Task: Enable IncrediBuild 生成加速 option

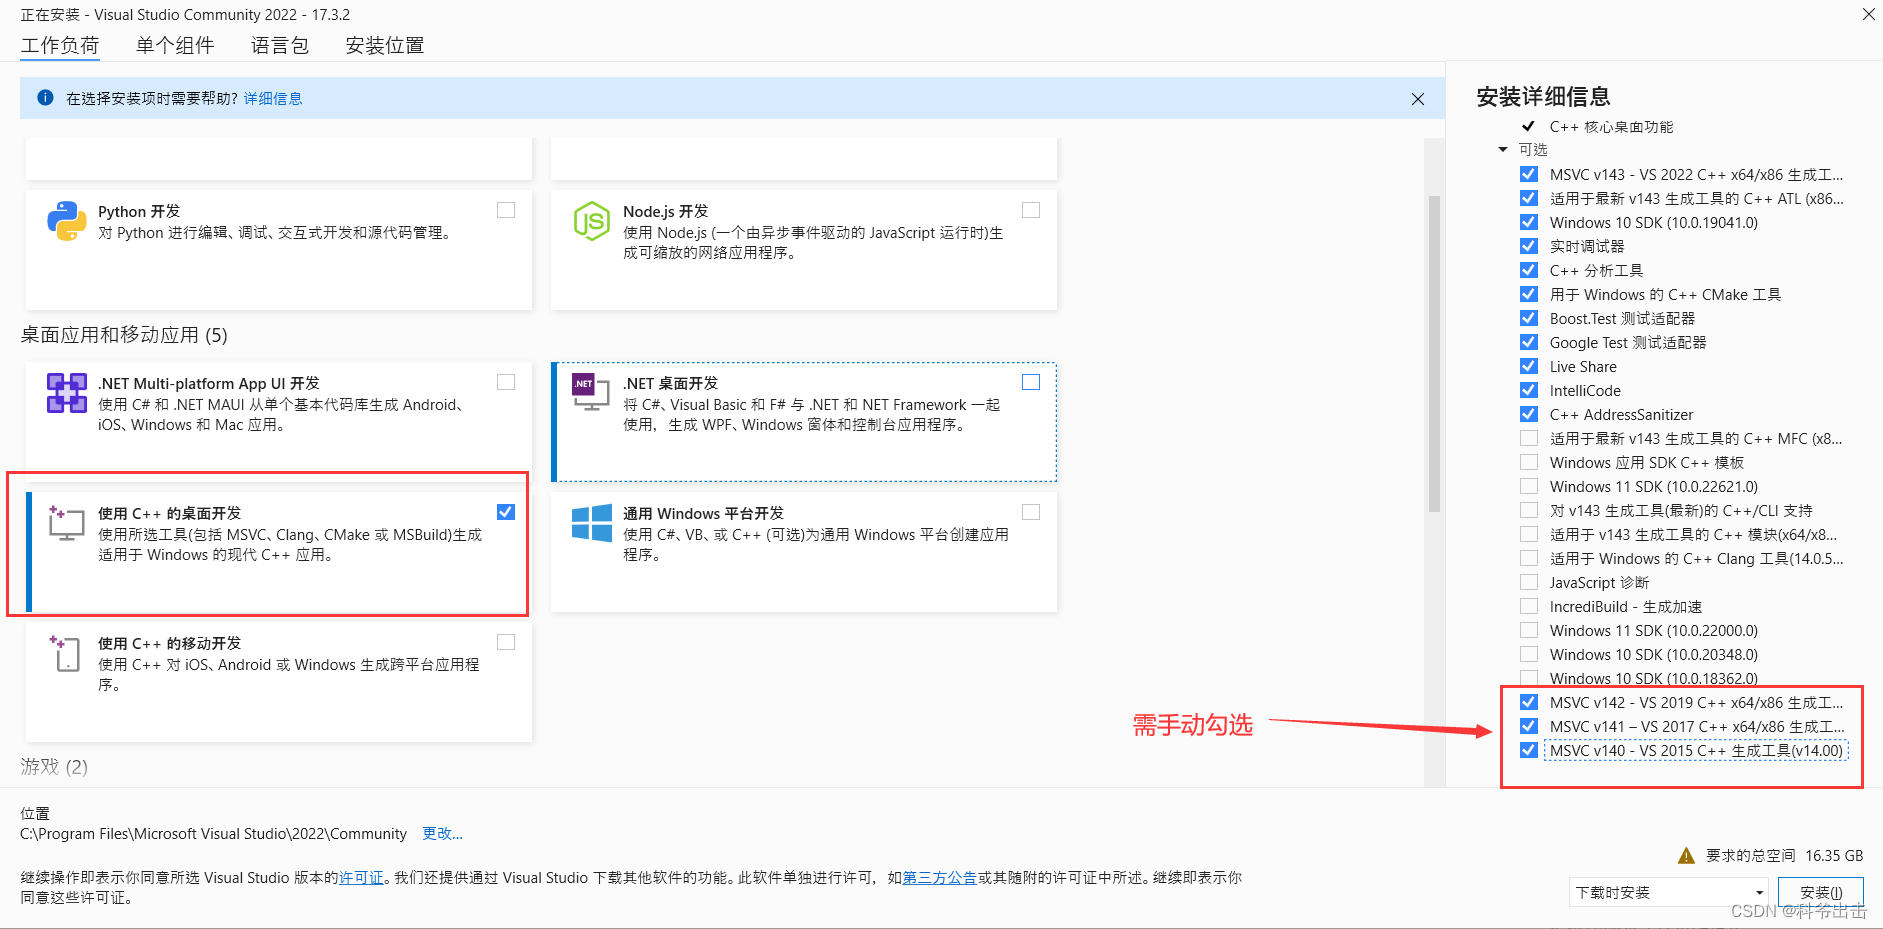Action: tap(1529, 606)
